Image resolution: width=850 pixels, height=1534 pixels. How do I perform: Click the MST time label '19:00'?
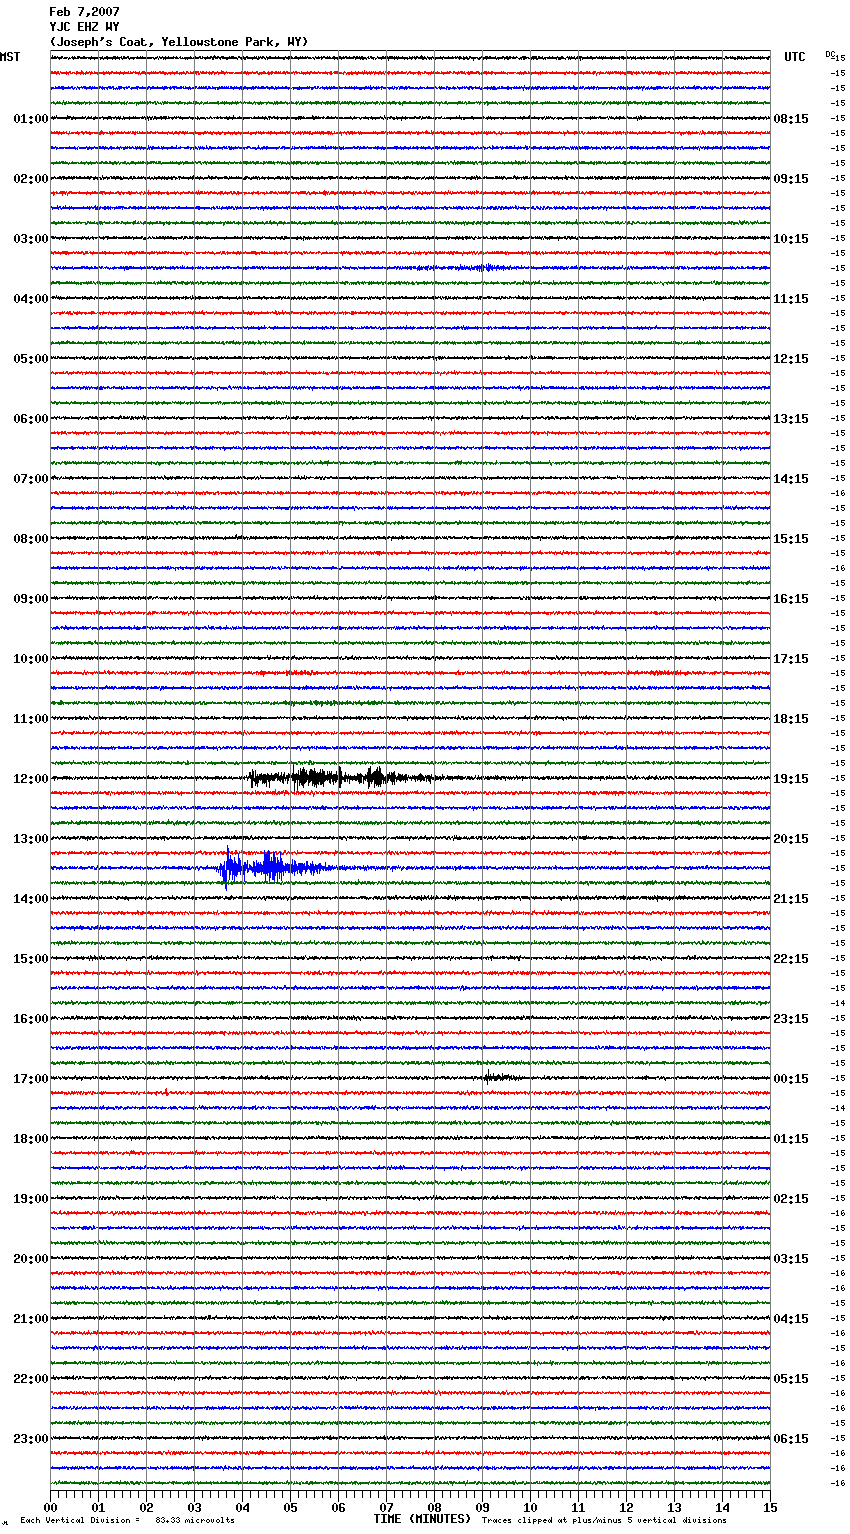[x=31, y=1199]
